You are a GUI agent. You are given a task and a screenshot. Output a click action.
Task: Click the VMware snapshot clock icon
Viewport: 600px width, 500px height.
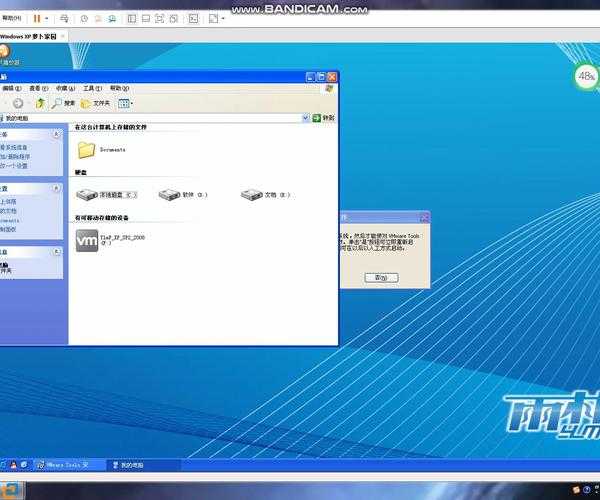(x=84, y=18)
